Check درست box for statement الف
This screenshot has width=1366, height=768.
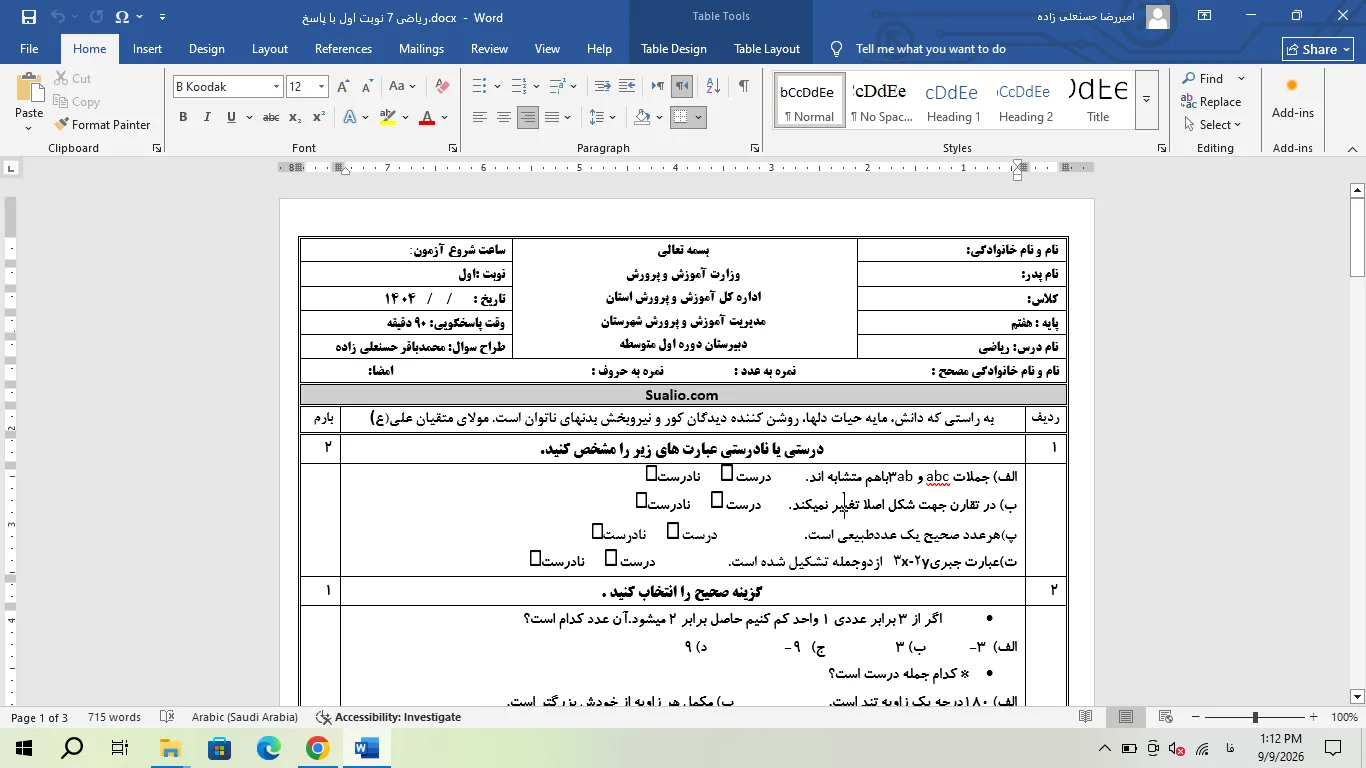(727, 473)
